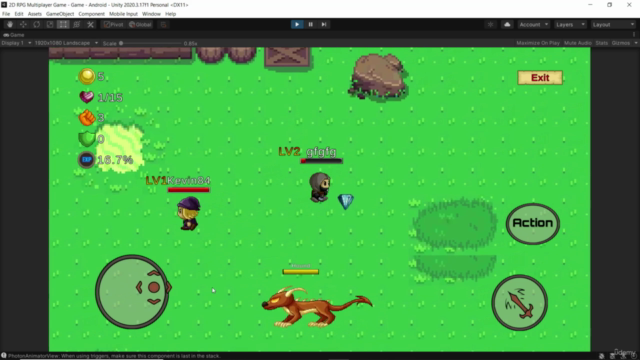This screenshot has width=640, height=360.
Task: Click Kevin84's red health bar
Action: pyautogui.click(x=189, y=190)
